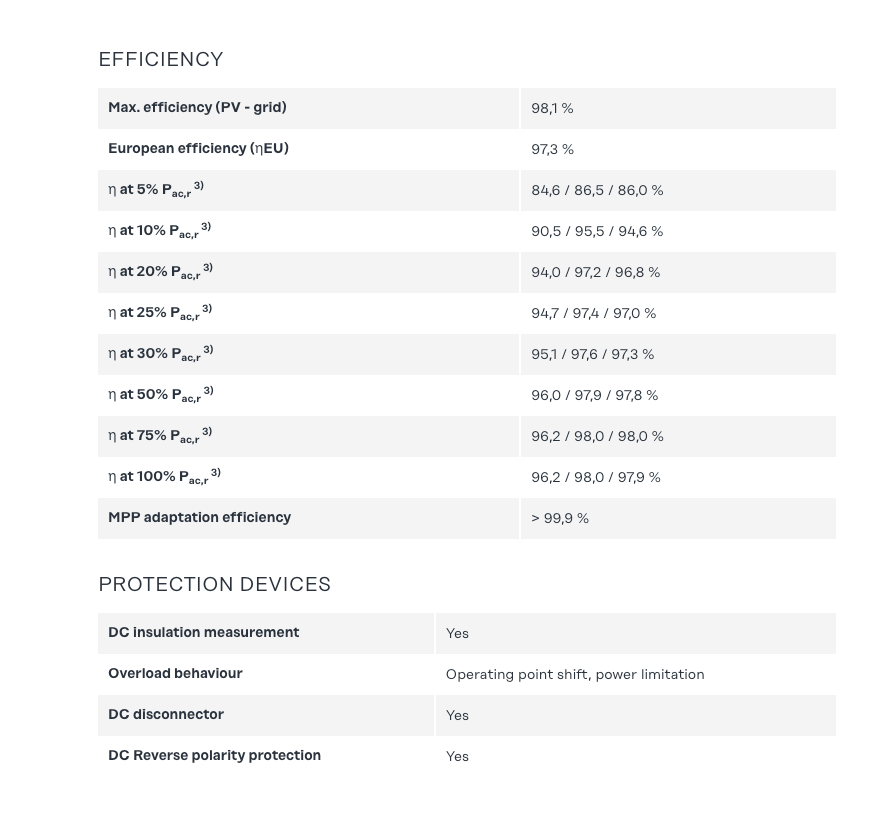The width and height of the screenshot is (878, 813).
Task: Select the 84,6 / 86,5 / 86,0 % value
Action: (597, 190)
